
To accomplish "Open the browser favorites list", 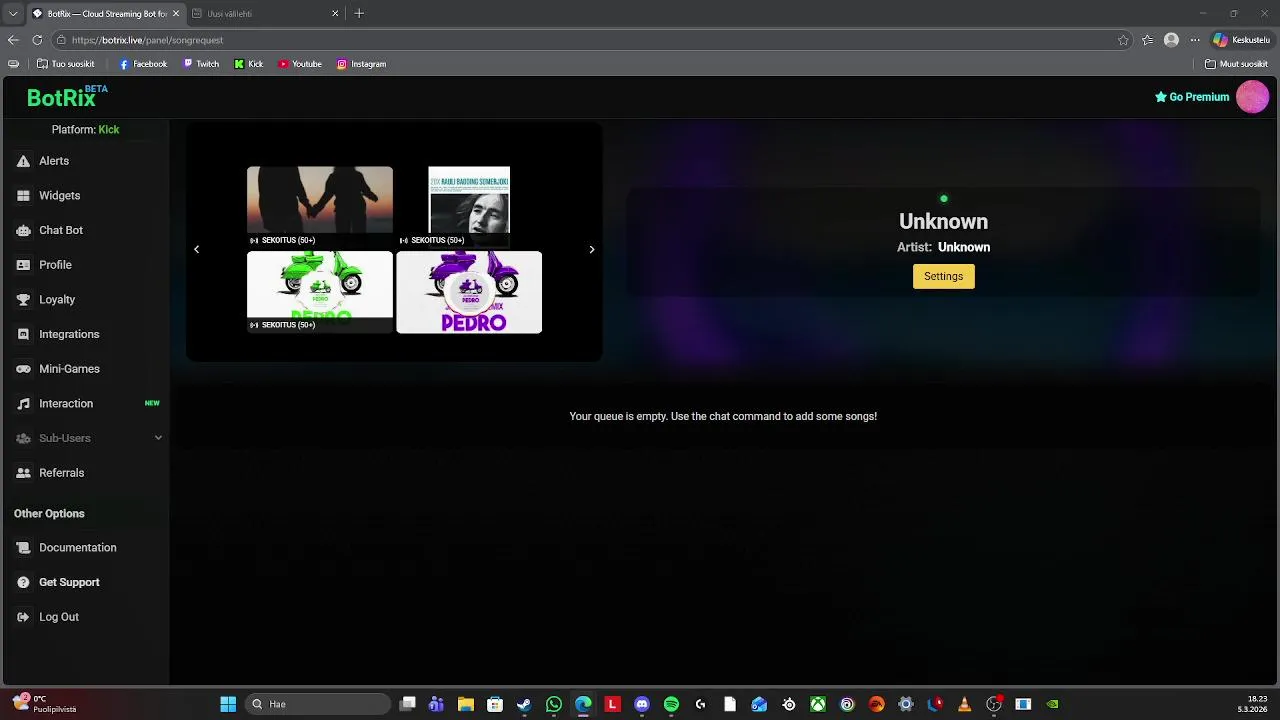I will coord(1147,40).
